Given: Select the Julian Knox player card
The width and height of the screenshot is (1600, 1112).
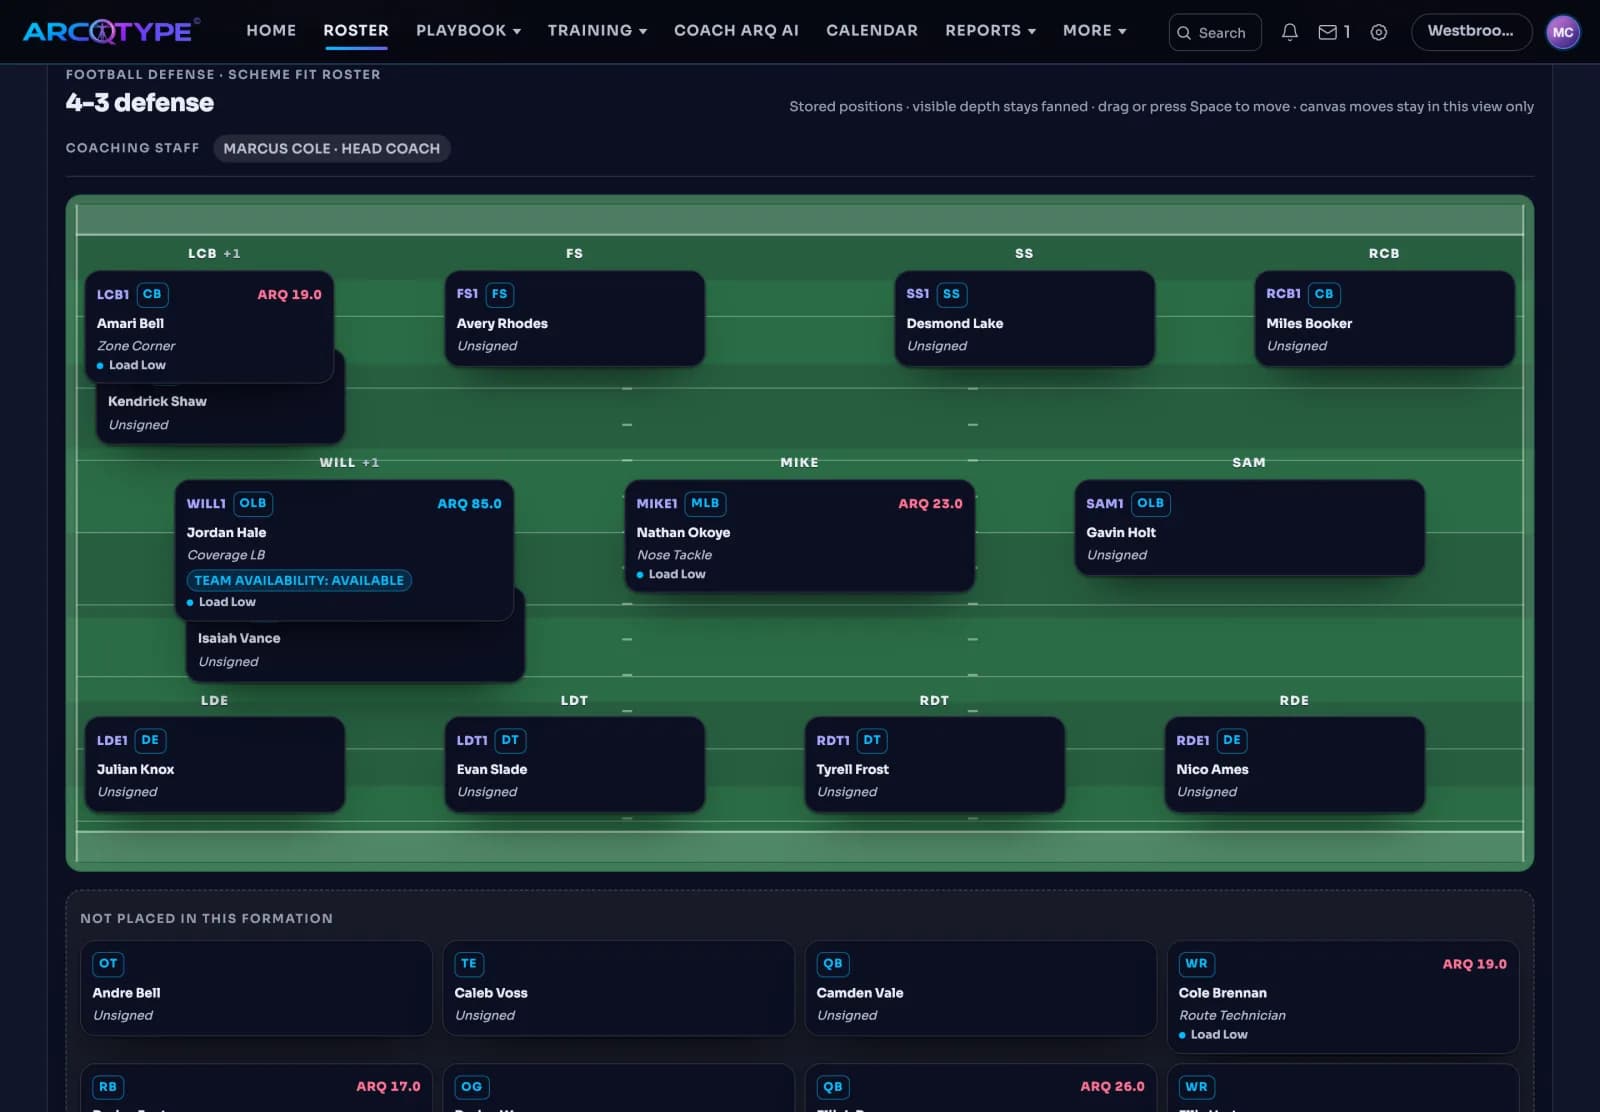Looking at the screenshot, I should [215, 765].
